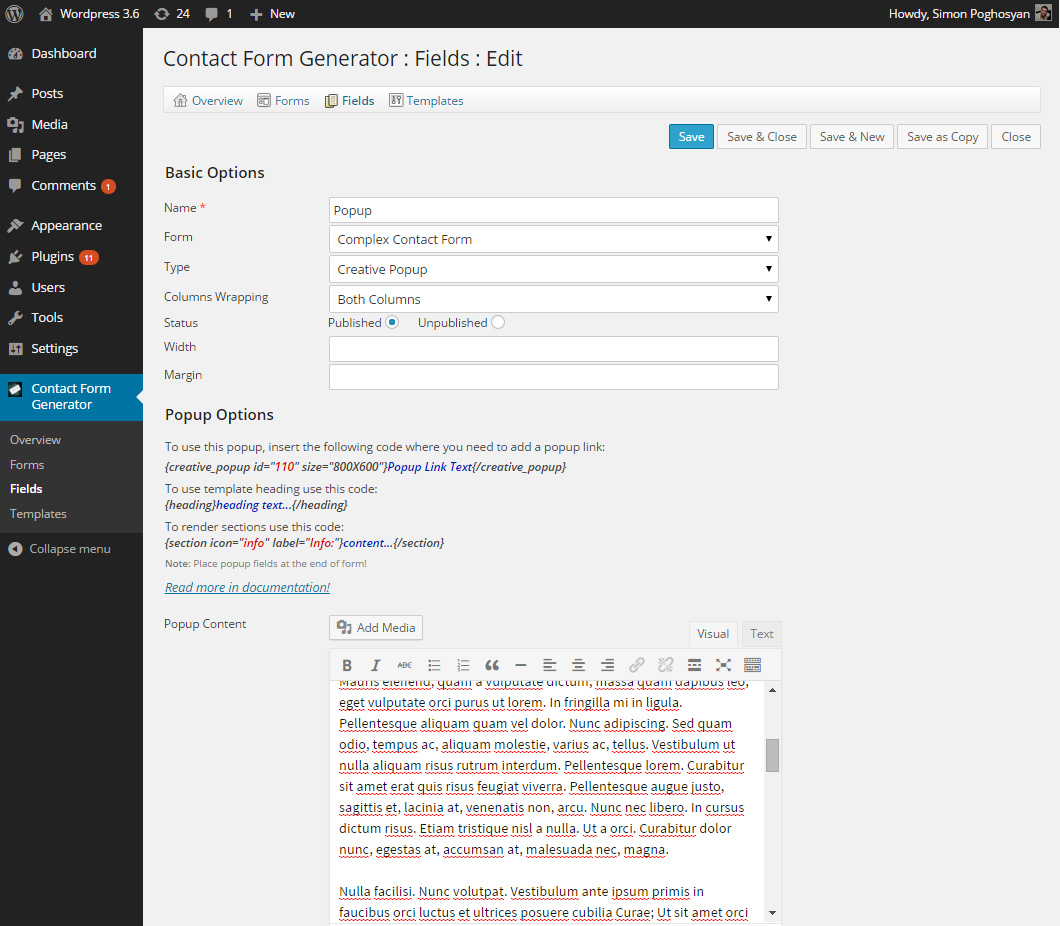Open Forms in the sidebar submenu
The image size is (1060, 926).
pos(27,465)
